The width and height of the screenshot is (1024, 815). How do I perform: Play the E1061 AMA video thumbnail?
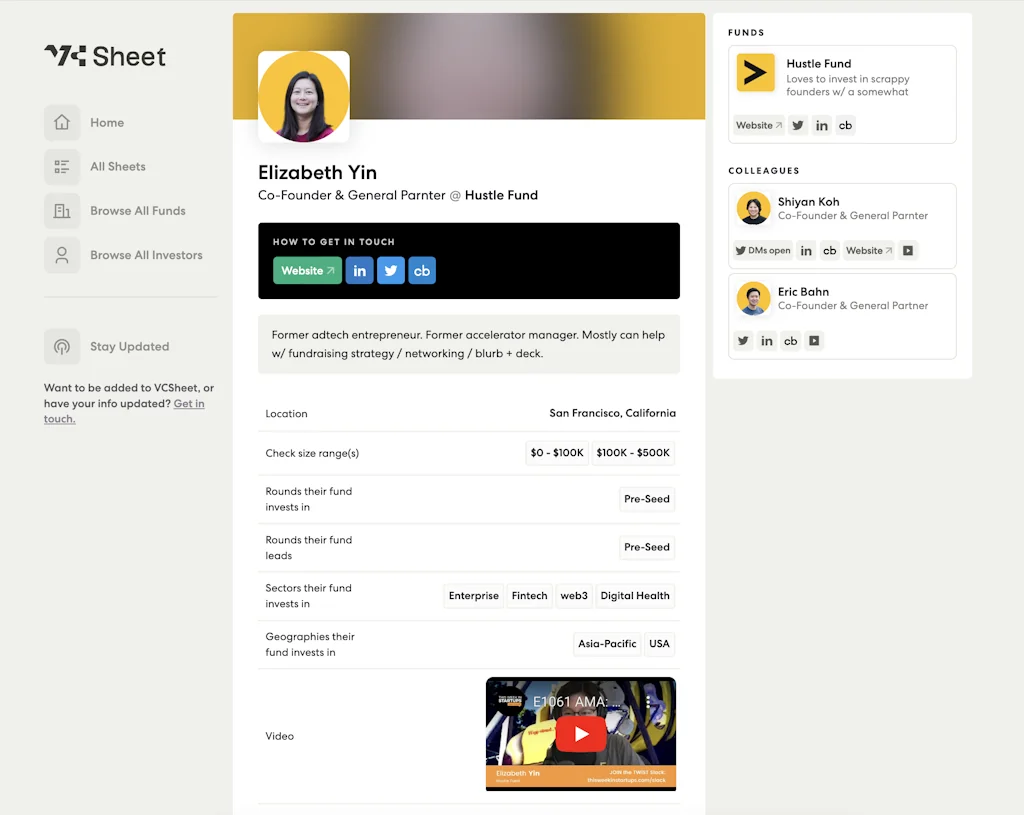click(x=580, y=733)
